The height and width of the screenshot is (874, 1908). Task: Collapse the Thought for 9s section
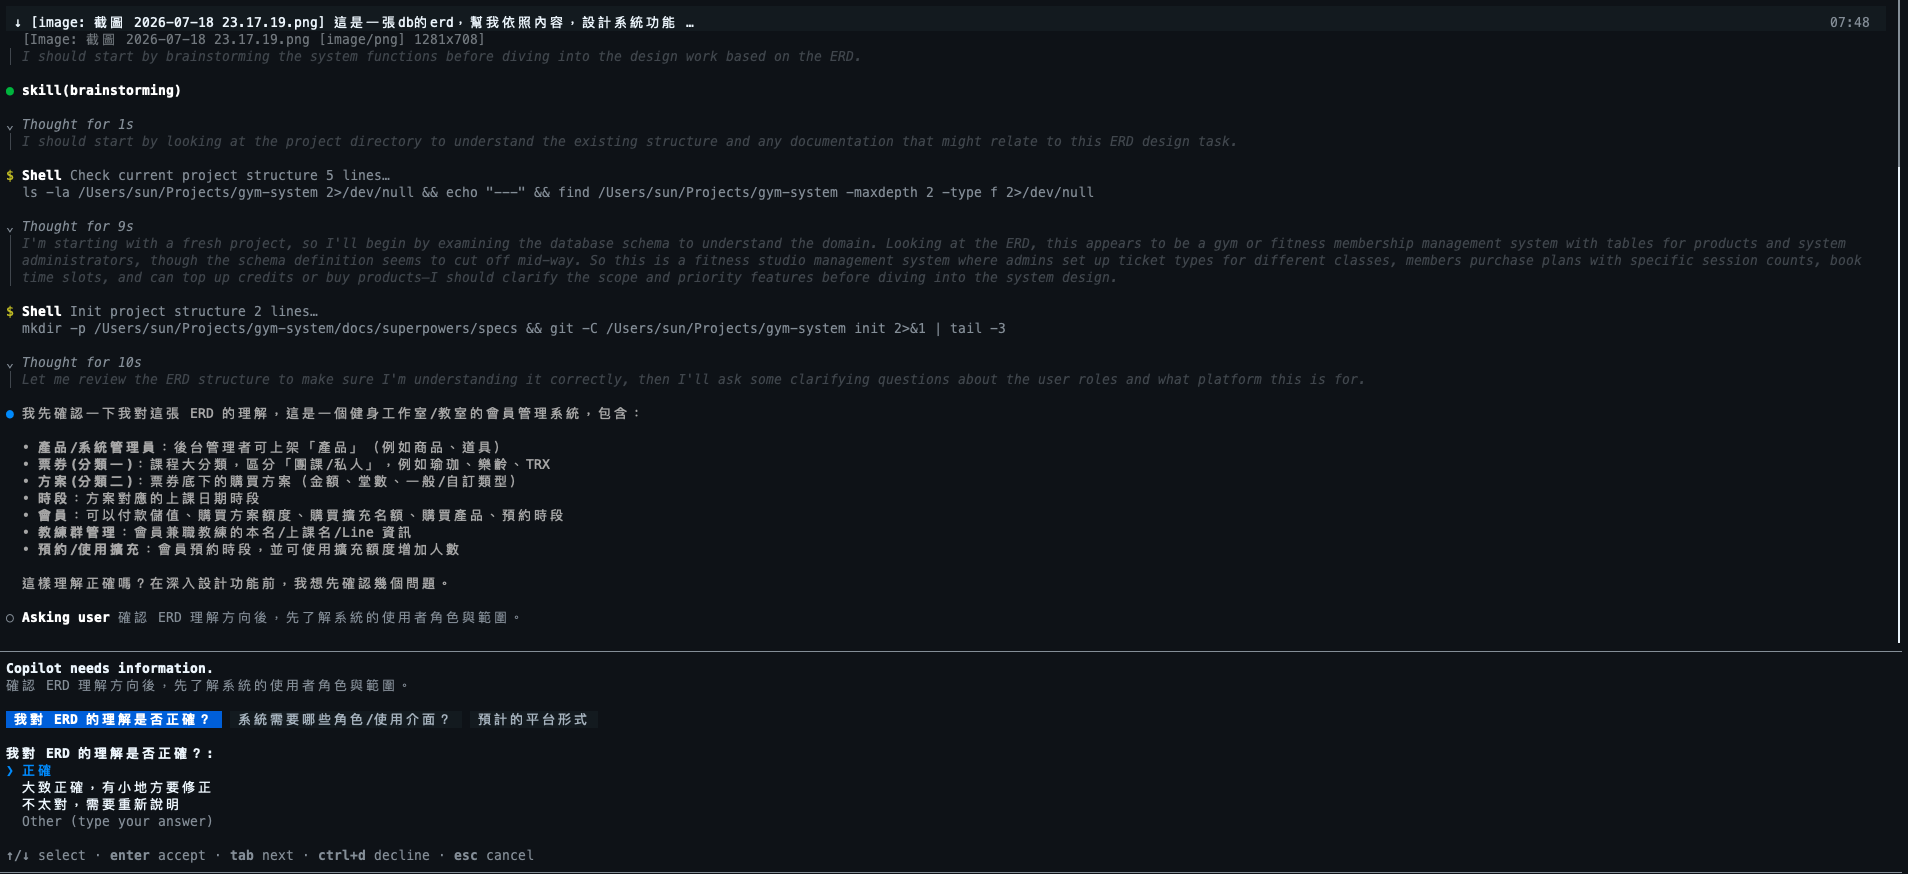(10, 228)
